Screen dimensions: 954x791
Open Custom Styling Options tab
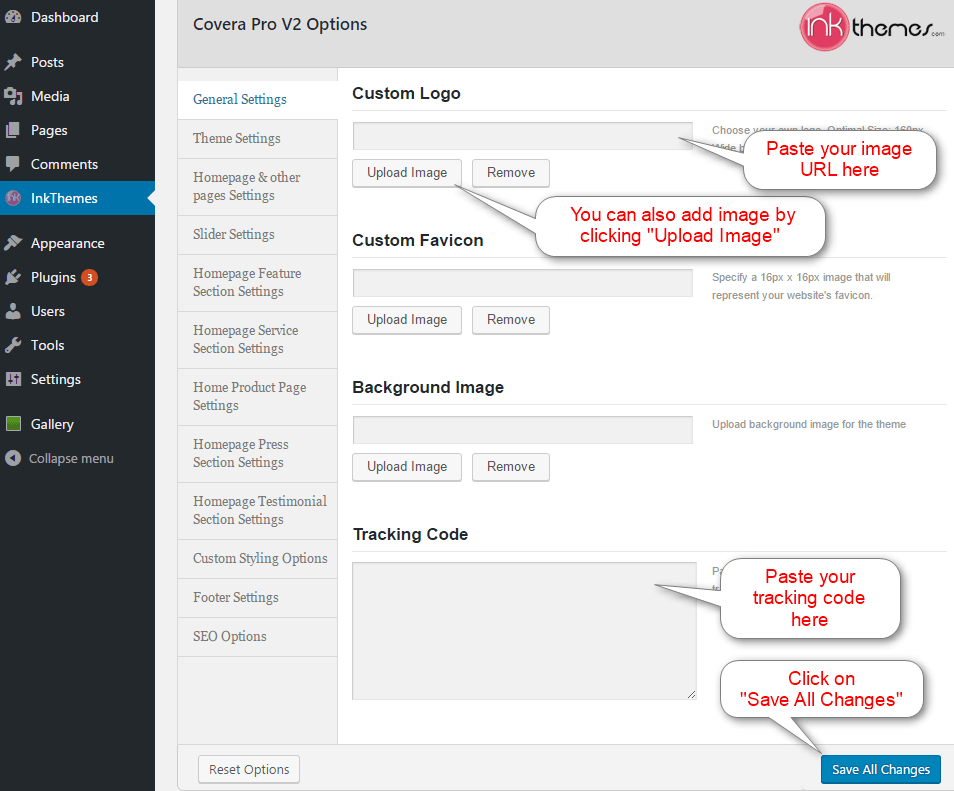point(257,559)
